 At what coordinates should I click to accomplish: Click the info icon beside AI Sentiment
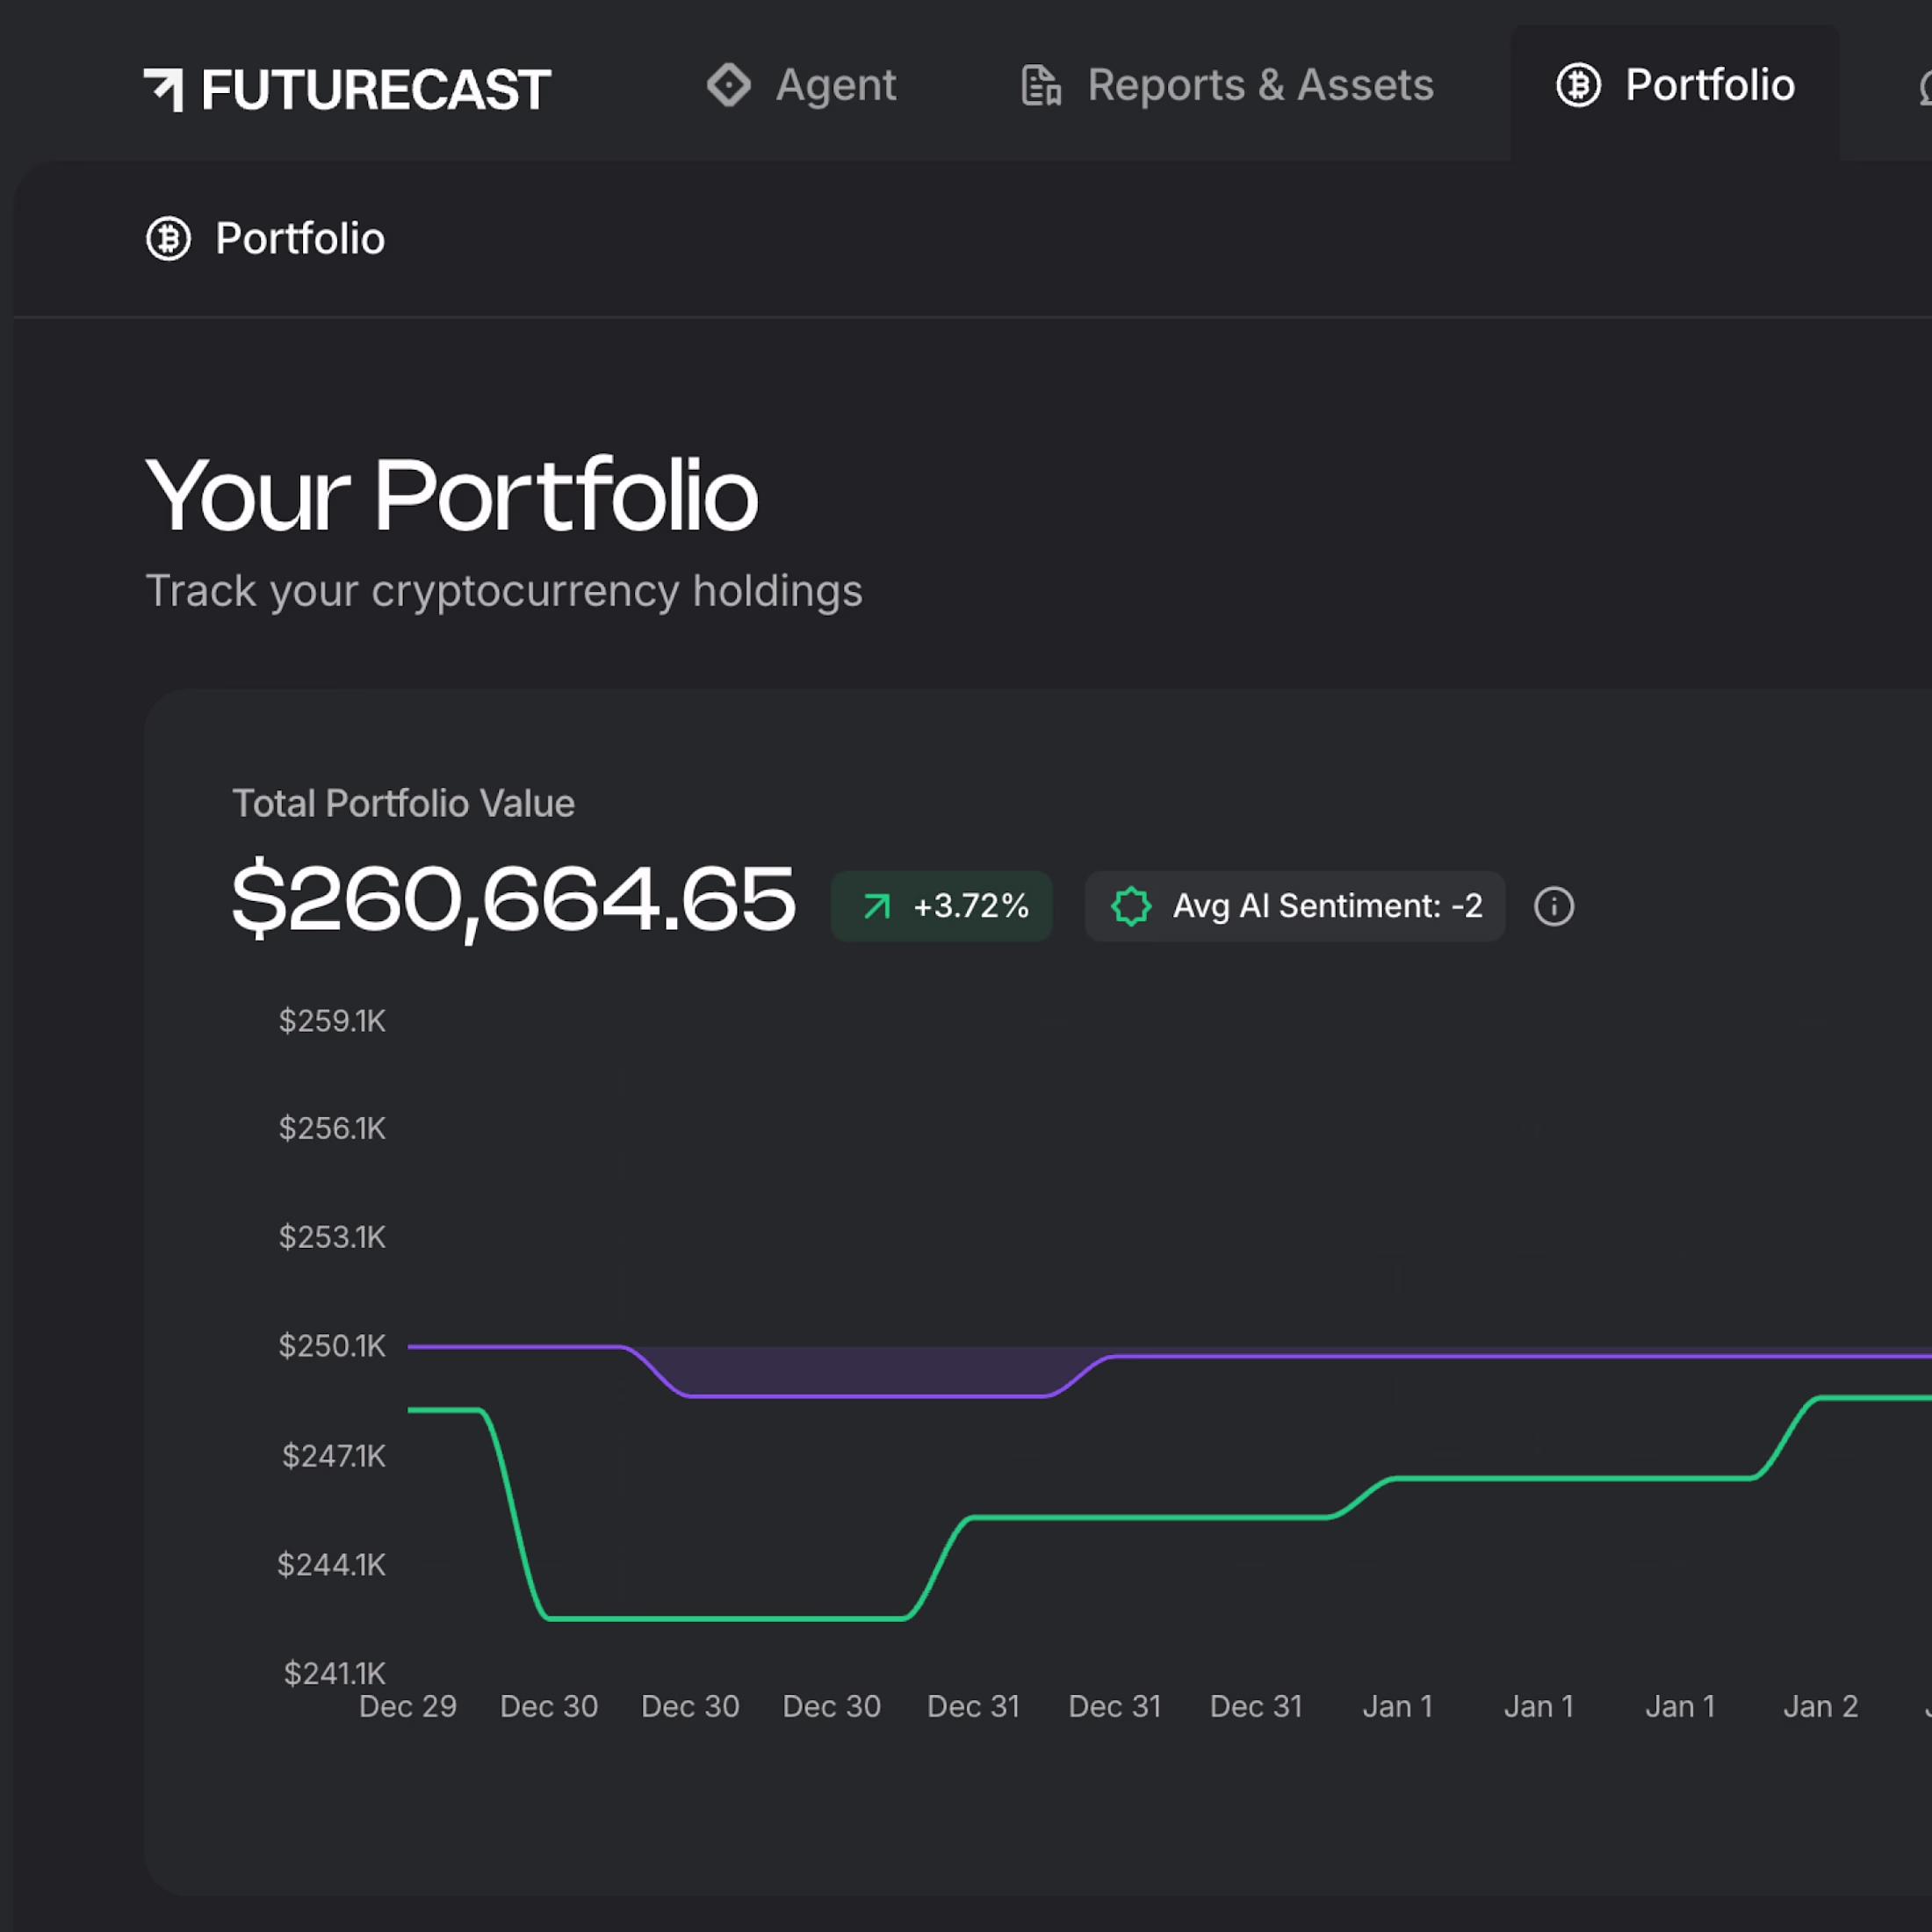(1553, 906)
